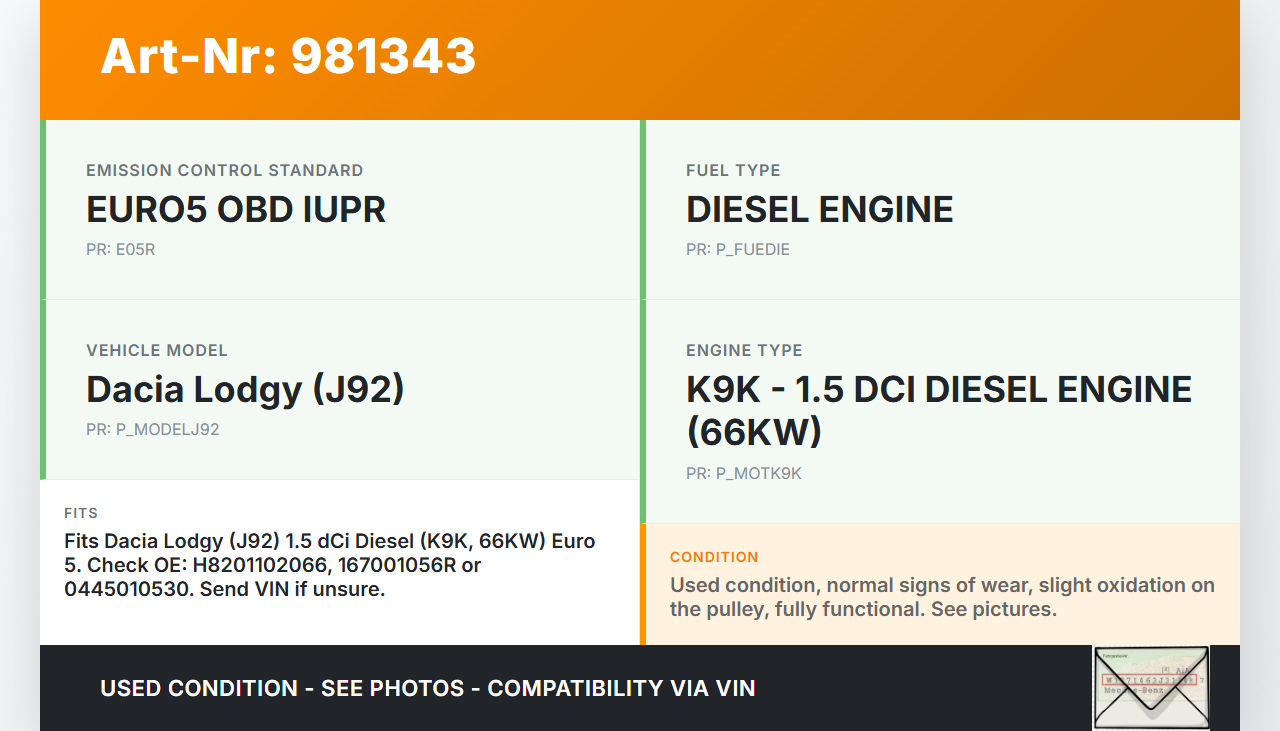
Task: Click the PR: E05R code
Action: click(x=120, y=249)
